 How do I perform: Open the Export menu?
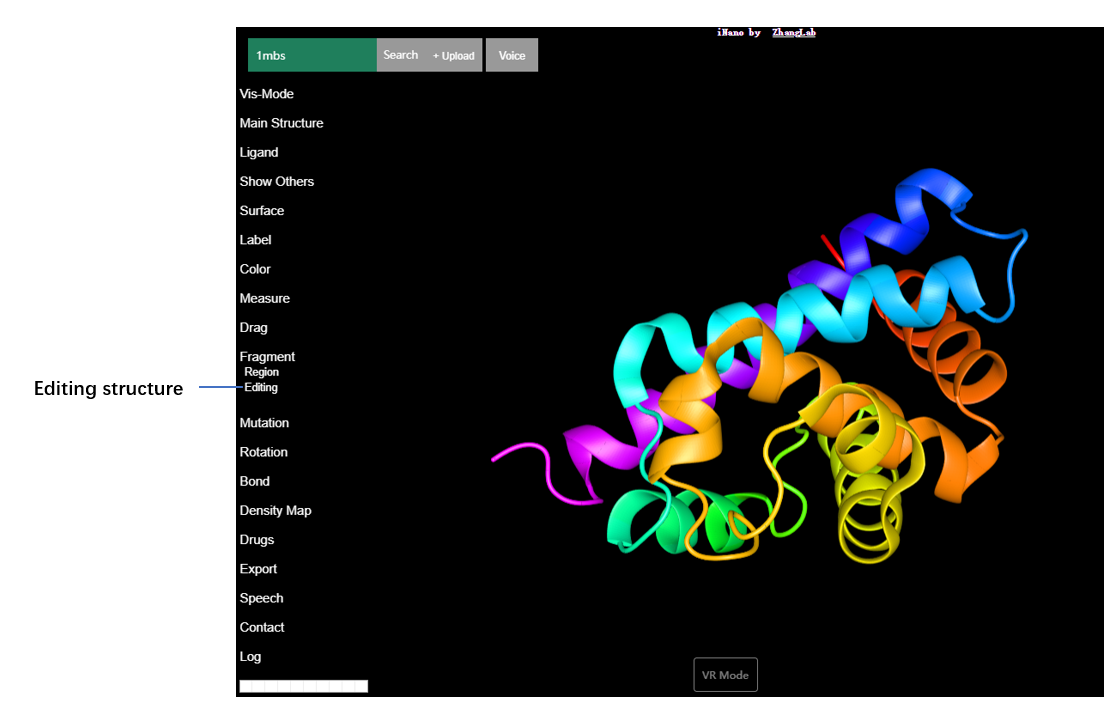[x=258, y=569]
